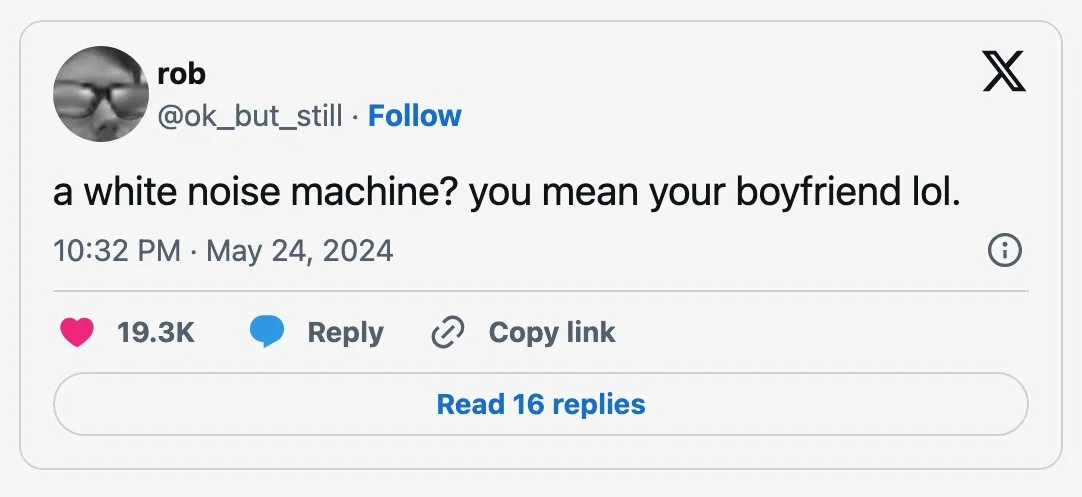Click the phrase "white noise machine?" in tweet
The width and height of the screenshot is (1082, 497).
point(269,193)
